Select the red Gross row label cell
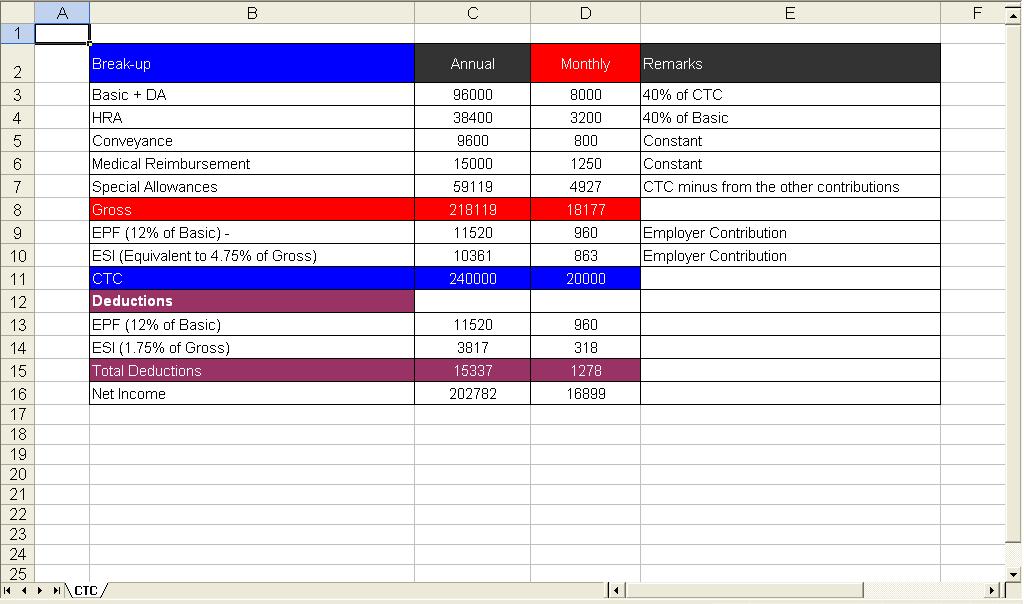Image resolution: width=1024 pixels, height=604 pixels. click(x=250, y=209)
